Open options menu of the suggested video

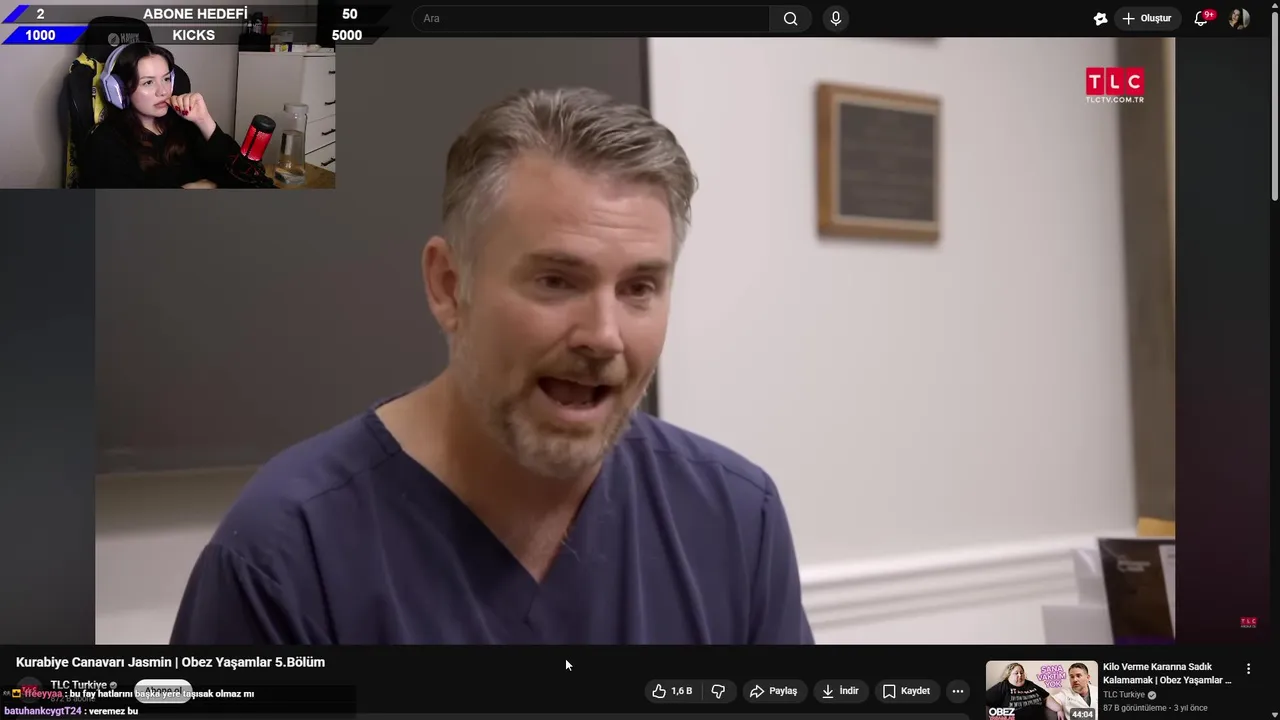pos(1248,668)
